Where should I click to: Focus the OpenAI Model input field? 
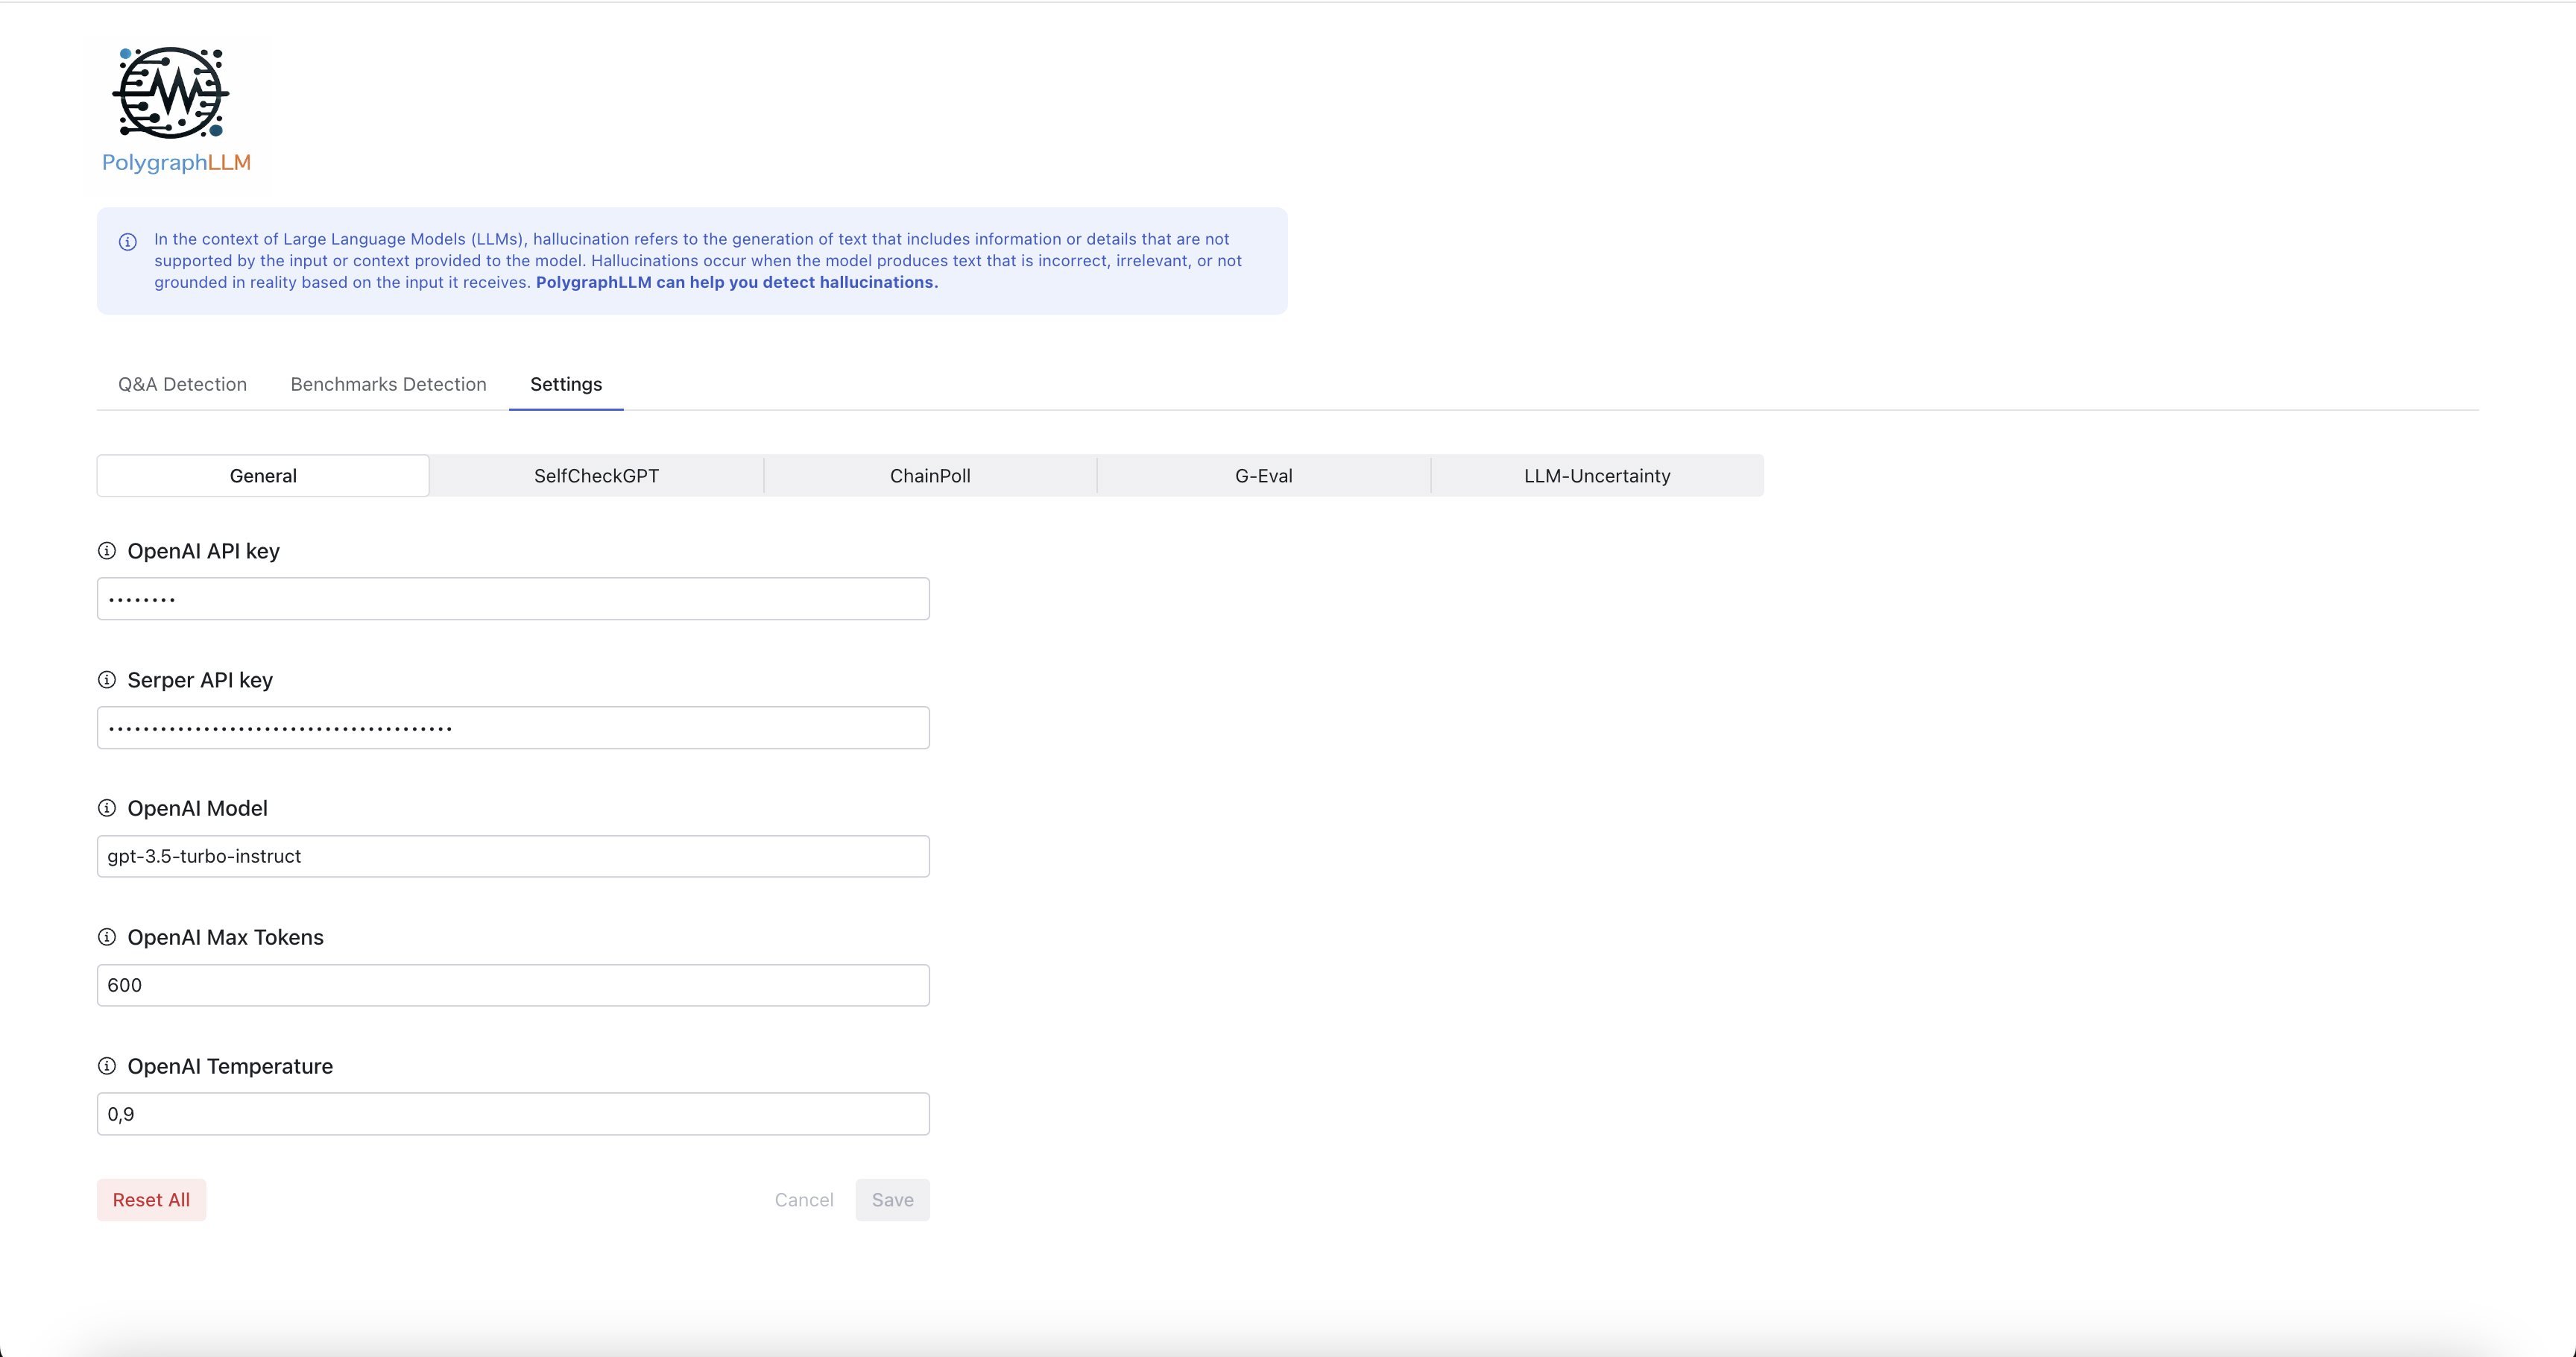coord(513,856)
